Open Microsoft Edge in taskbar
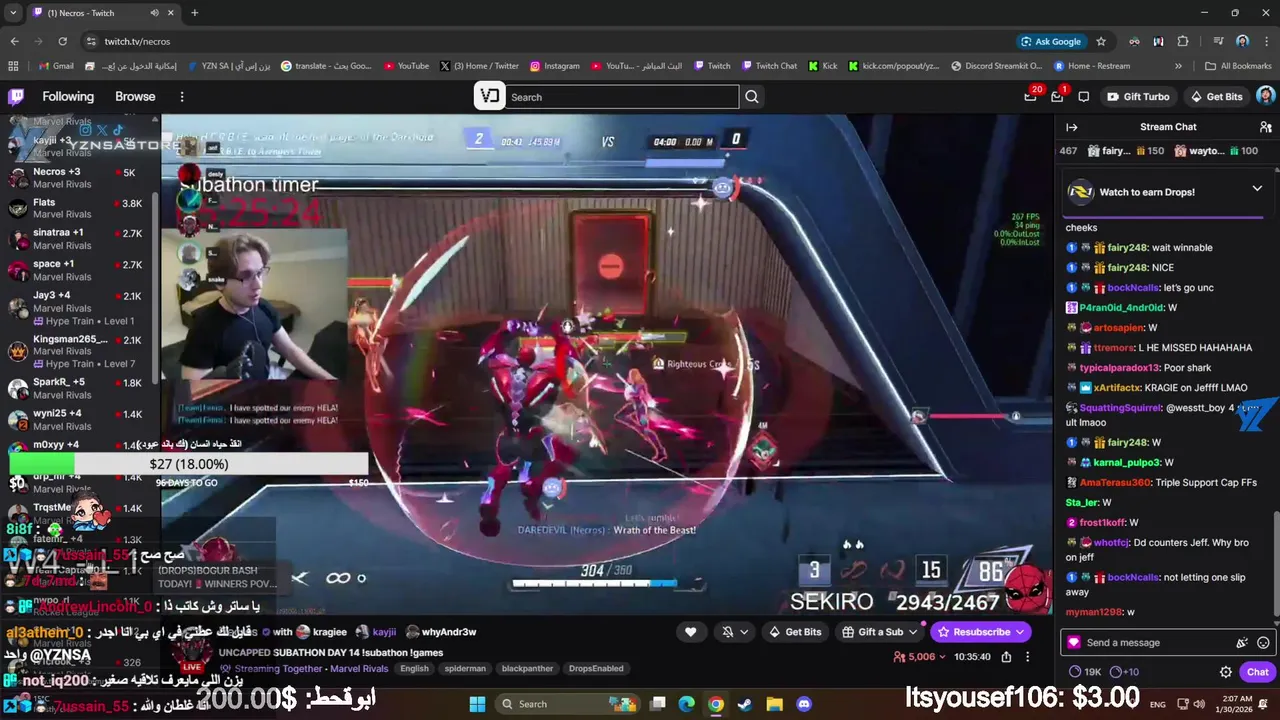 pyautogui.click(x=686, y=704)
